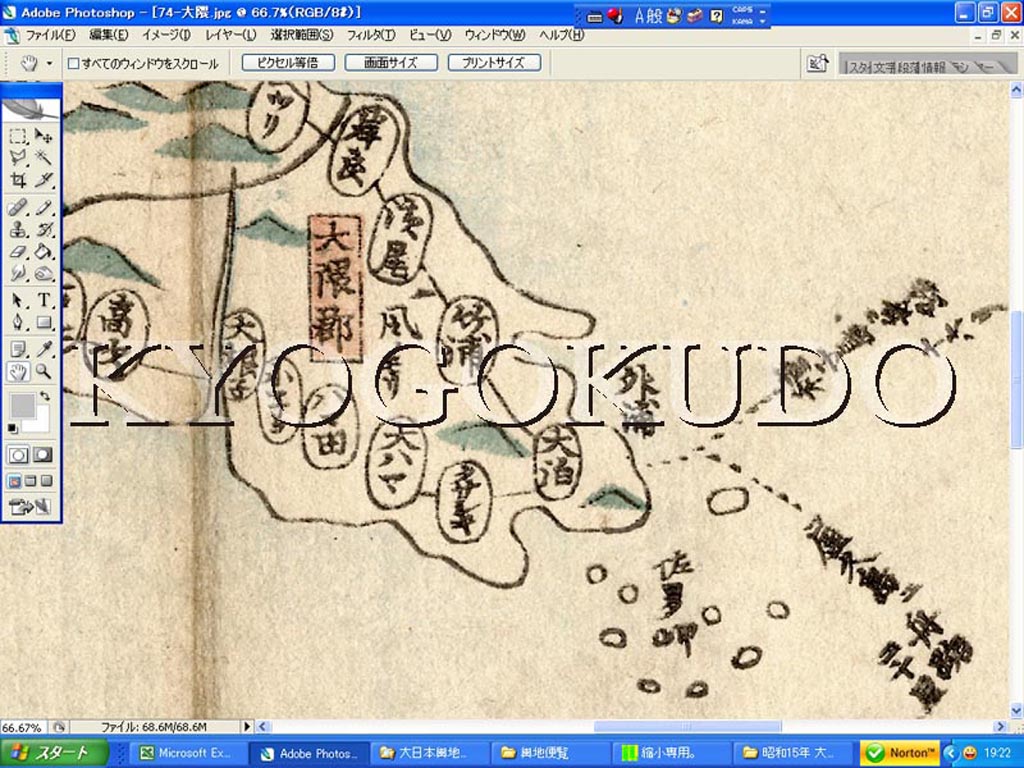
Task: Select the Rectangle shape tool
Action: click(x=43, y=322)
